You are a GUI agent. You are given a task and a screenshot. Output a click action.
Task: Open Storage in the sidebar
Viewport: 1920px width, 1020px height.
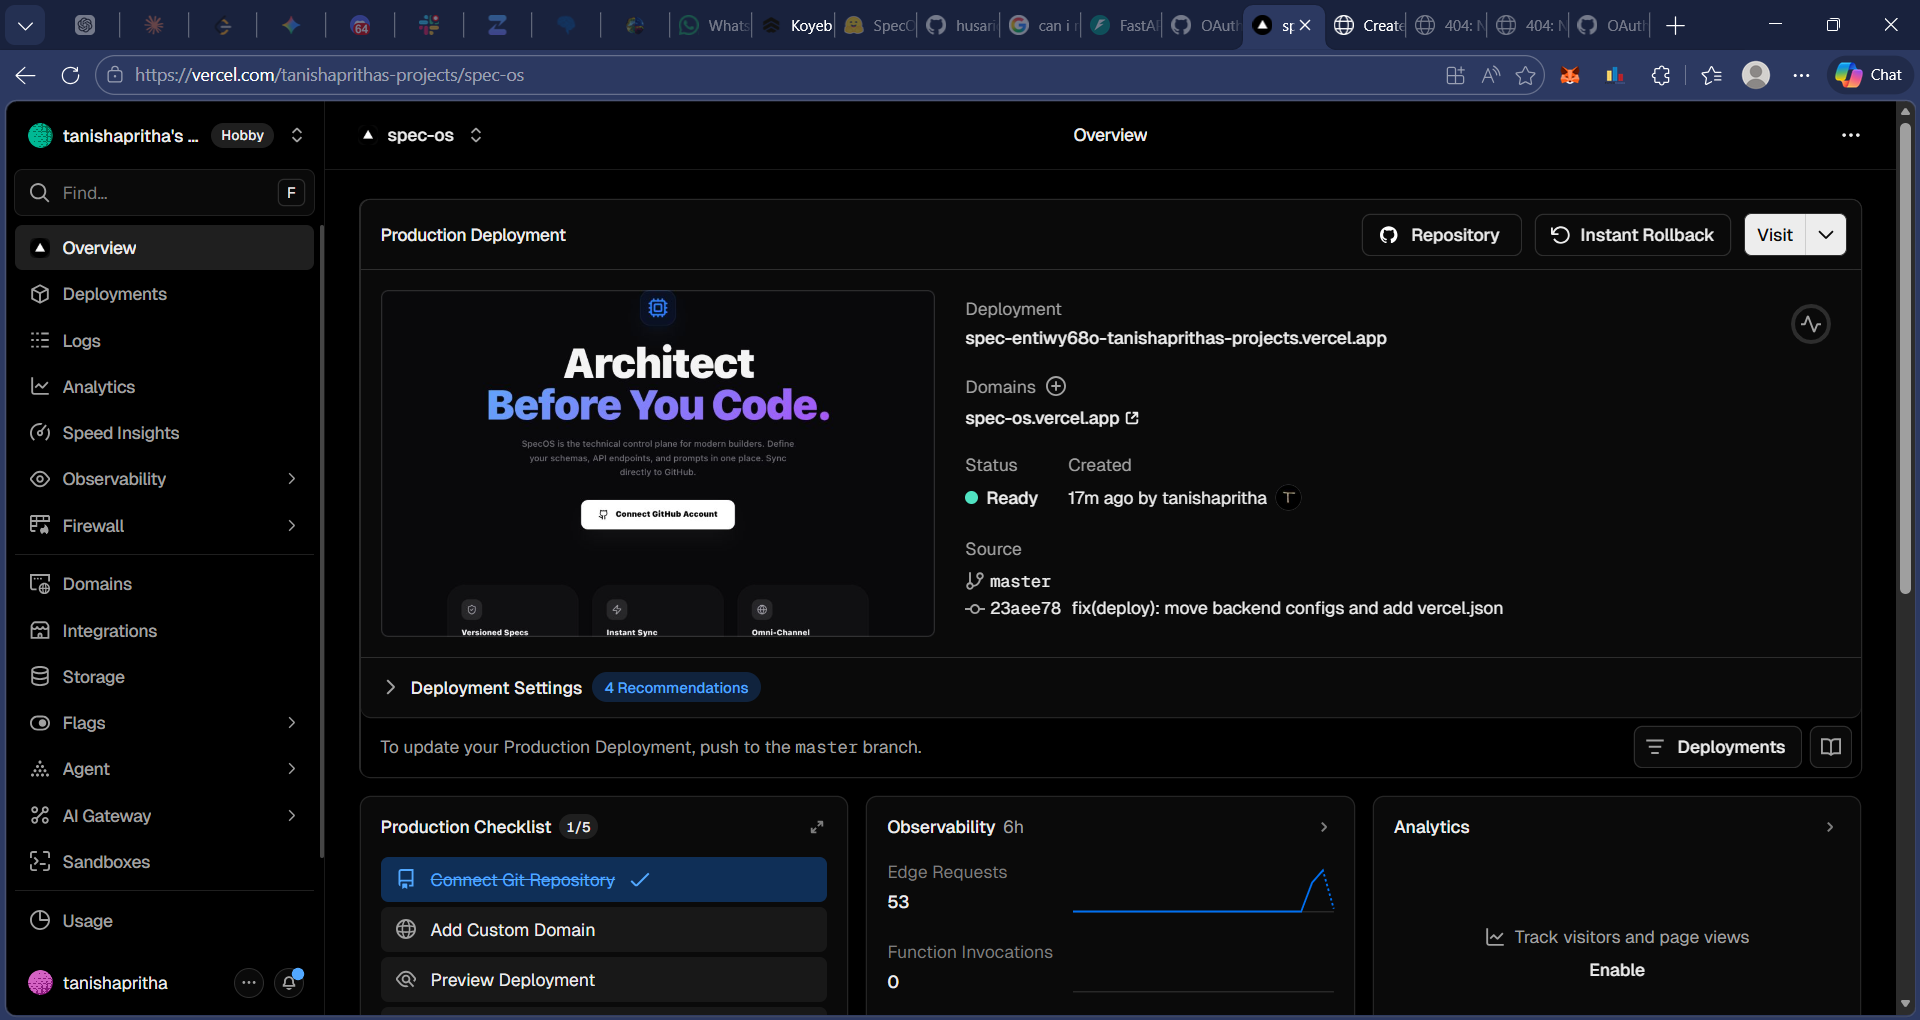[x=164, y=676]
